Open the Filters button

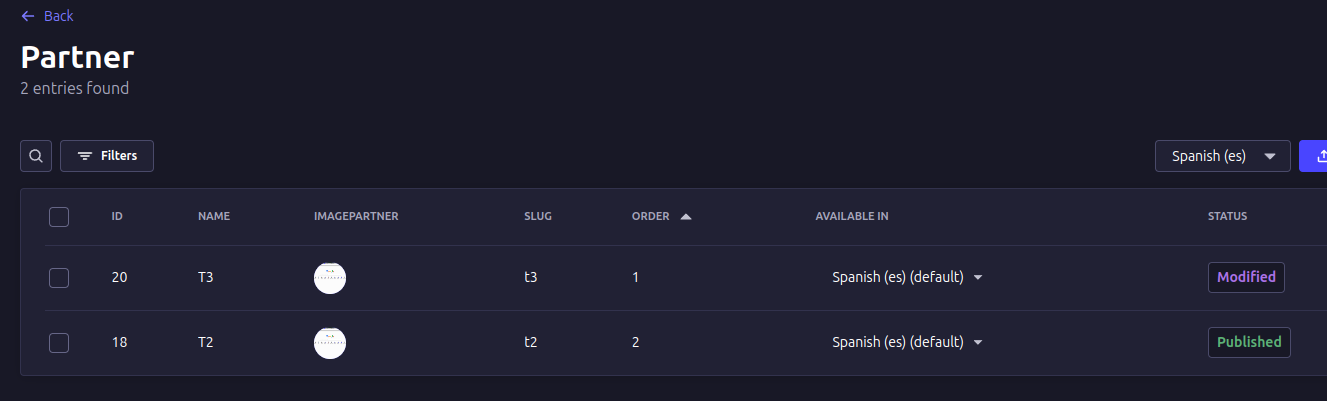(x=107, y=156)
